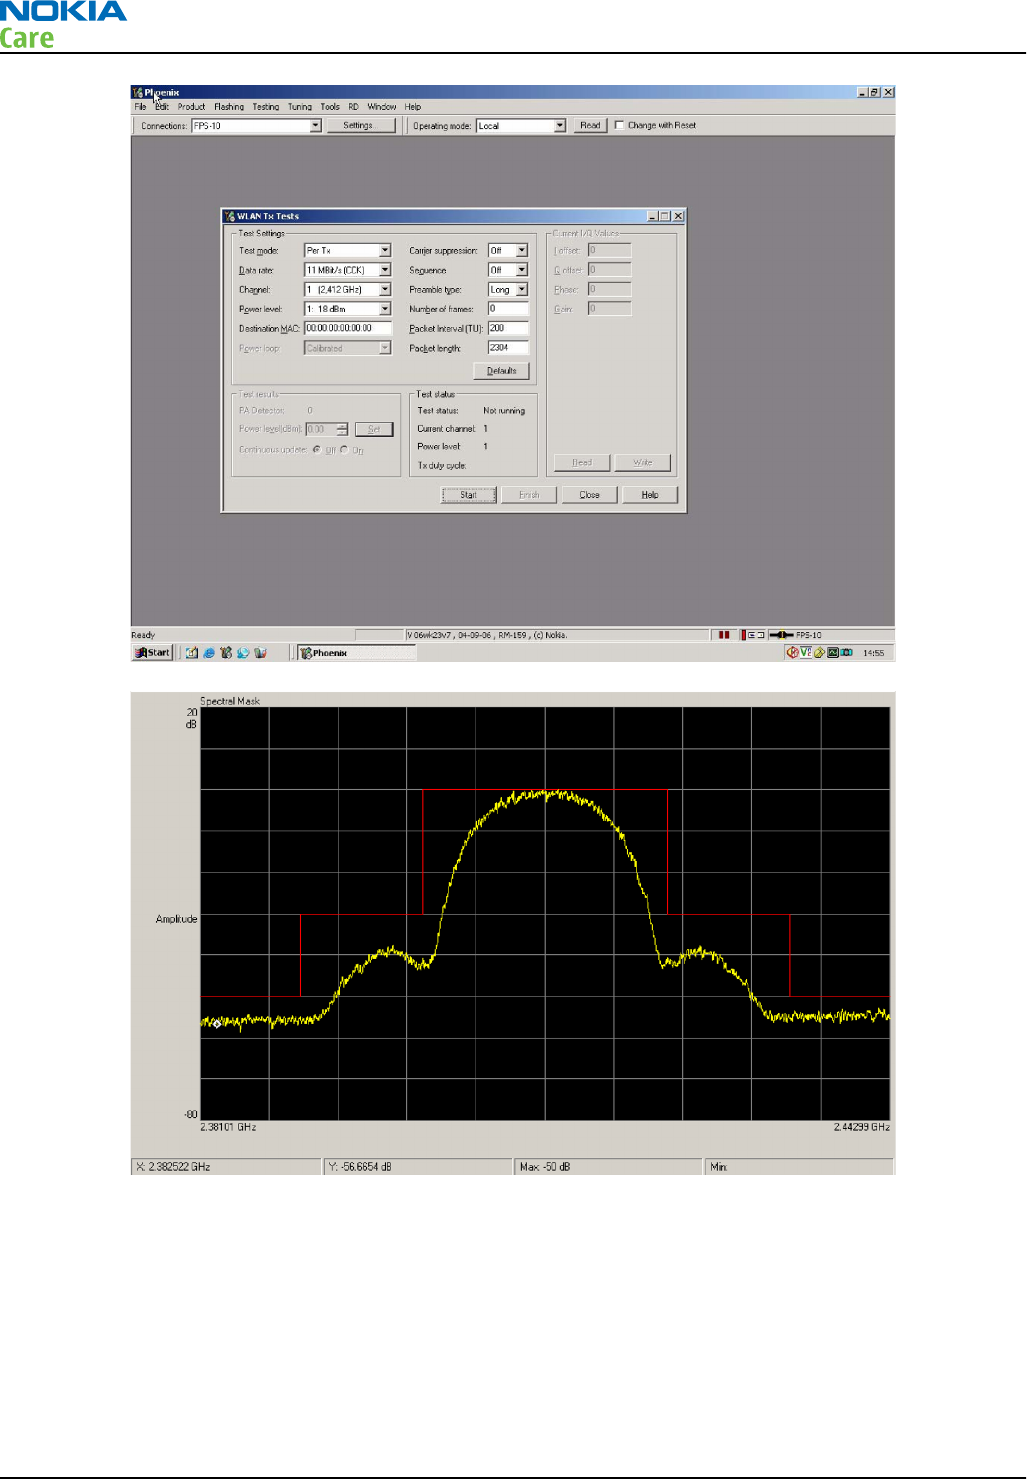Click the Help button in WLAN Tx Tests
The width and height of the screenshot is (1027, 1479).
(650, 495)
